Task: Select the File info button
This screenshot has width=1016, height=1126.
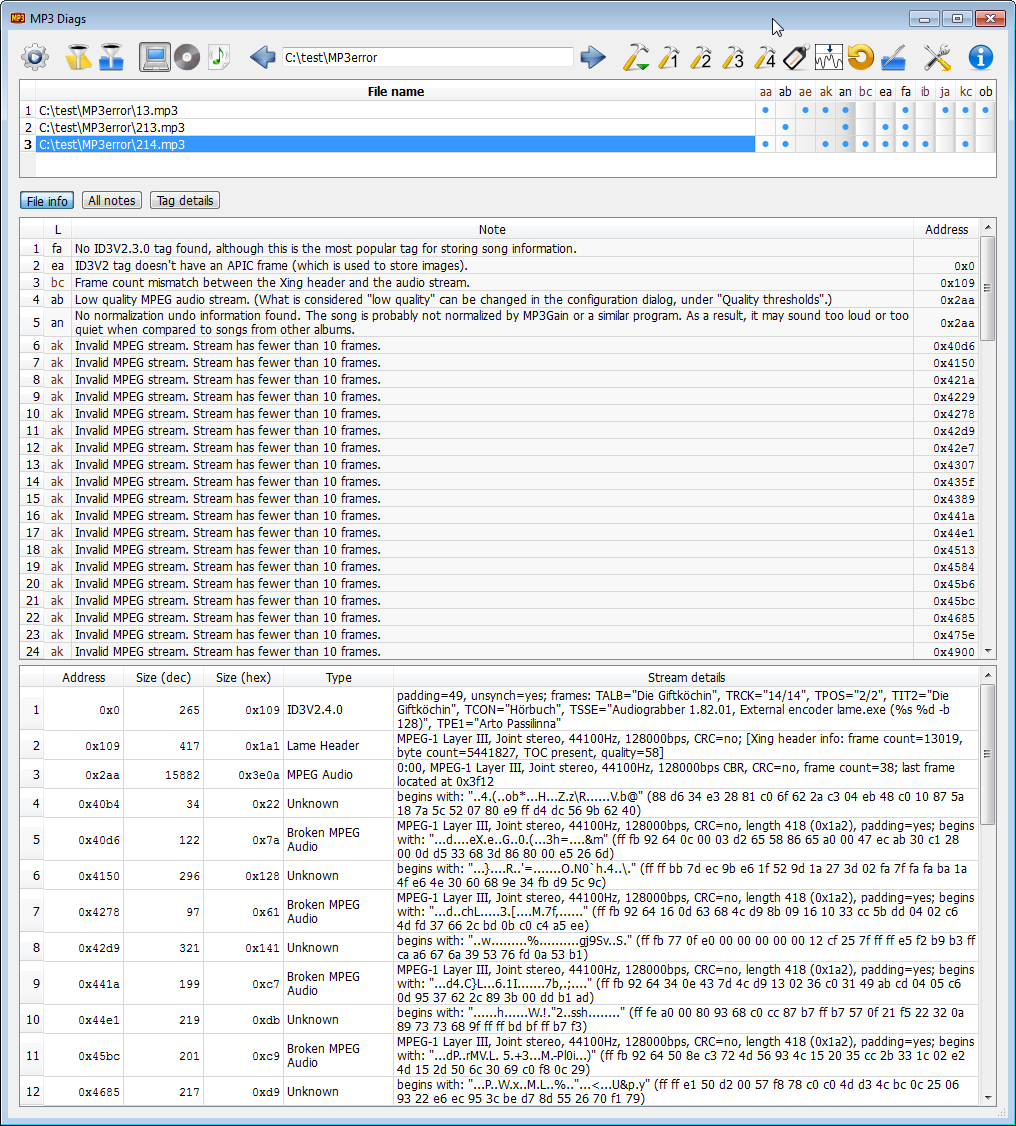Action: pyautogui.click(x=47, y=201)
